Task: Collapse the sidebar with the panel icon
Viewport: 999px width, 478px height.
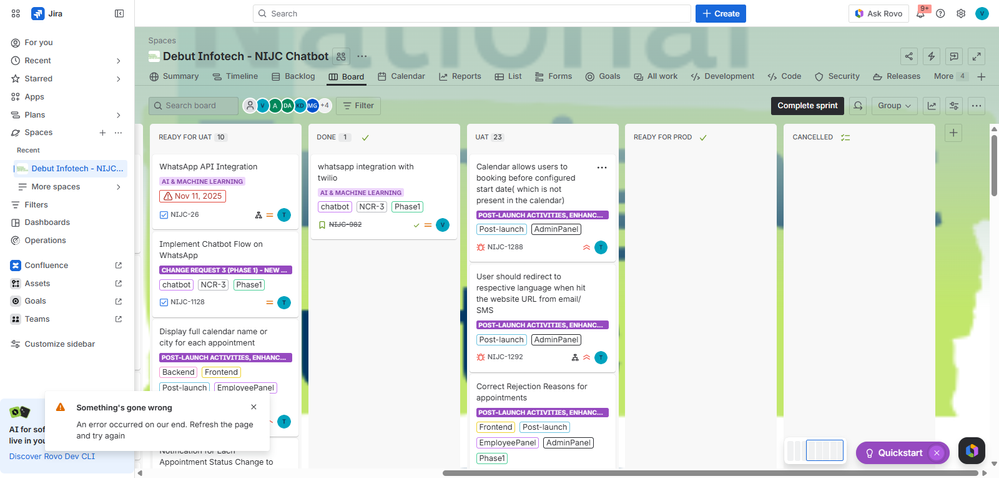Action: [119, 13]
